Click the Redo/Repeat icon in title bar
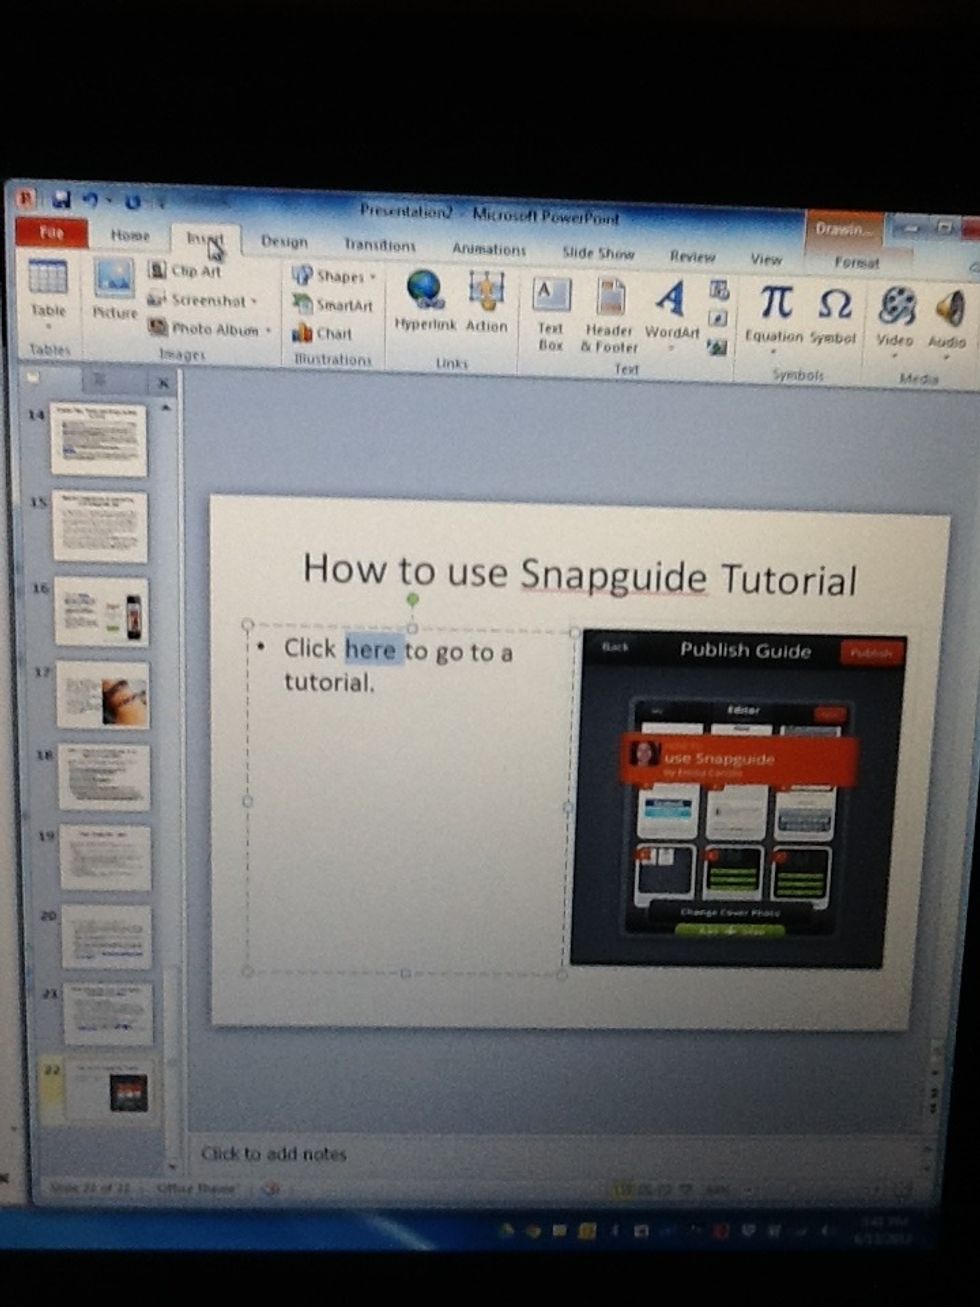This screenshot has height=1307, width=980. coord(132,202)
